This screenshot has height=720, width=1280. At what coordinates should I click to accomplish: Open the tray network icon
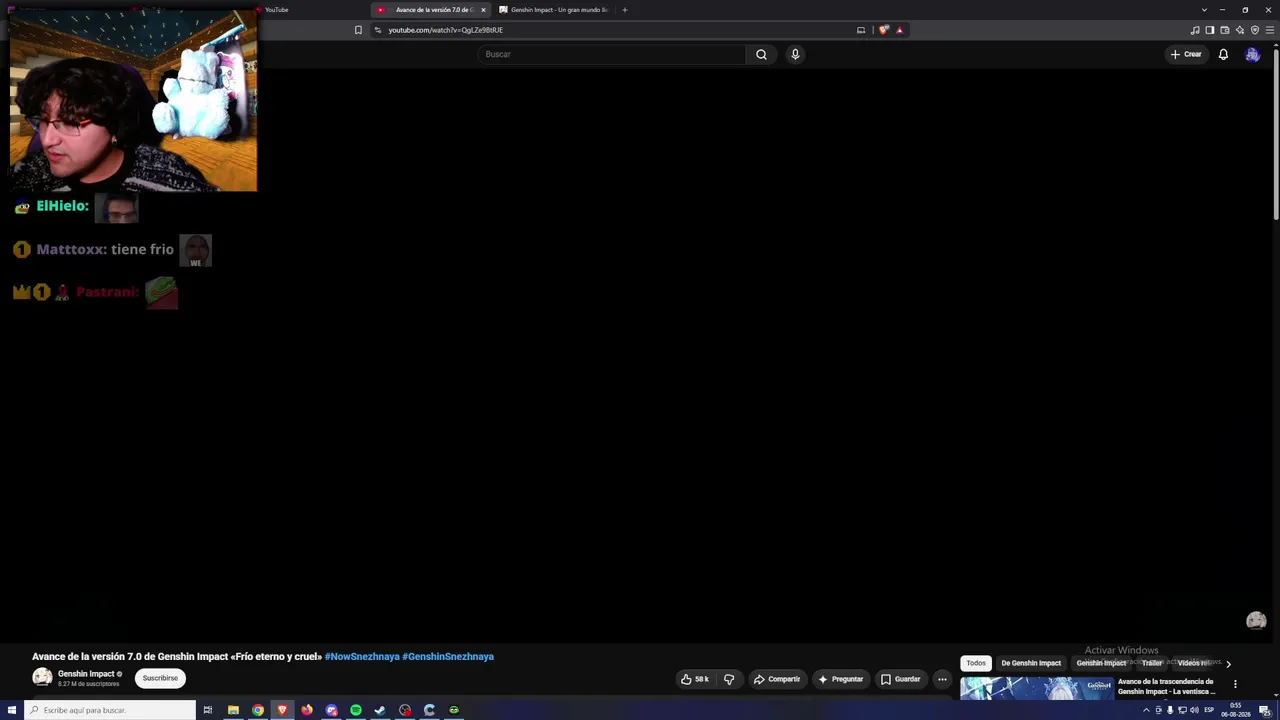coord(1182,710)
